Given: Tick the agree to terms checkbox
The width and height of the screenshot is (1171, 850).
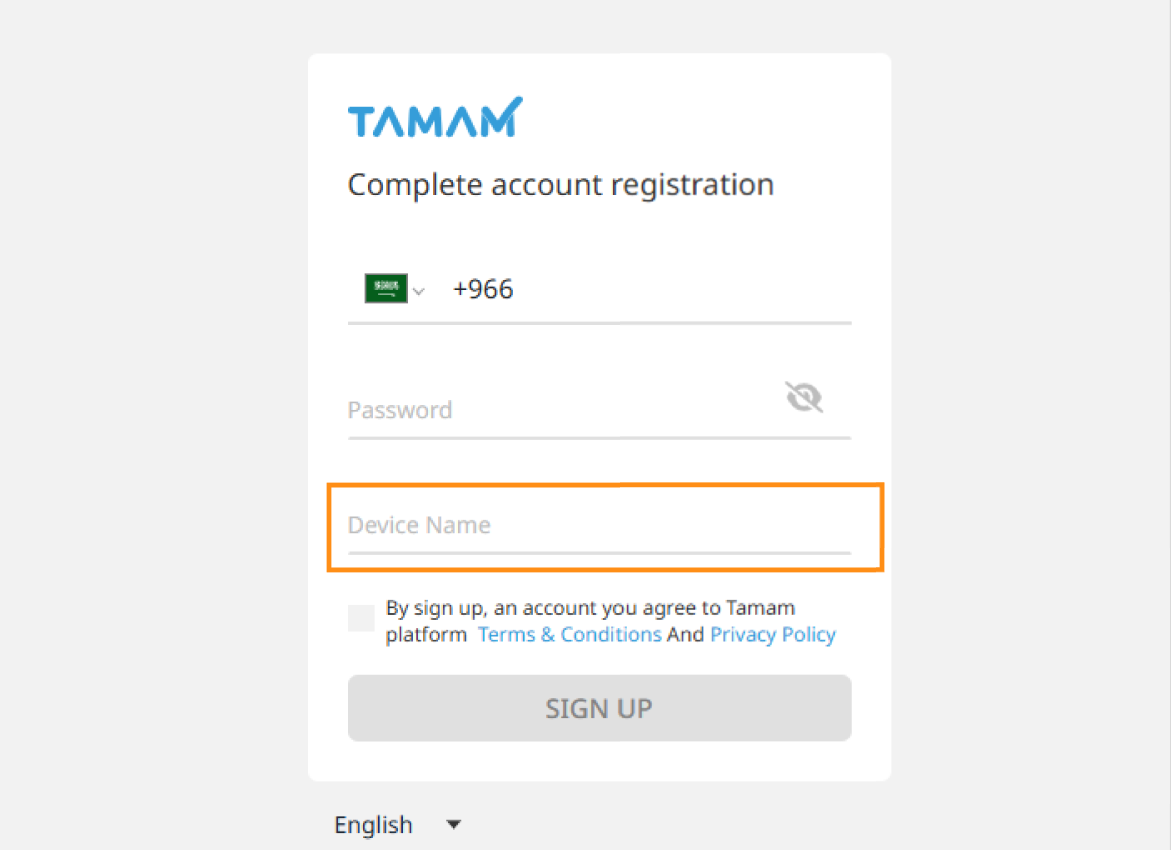Looking at the screenshot, I should pyautogui.click(x=361, y=618).
